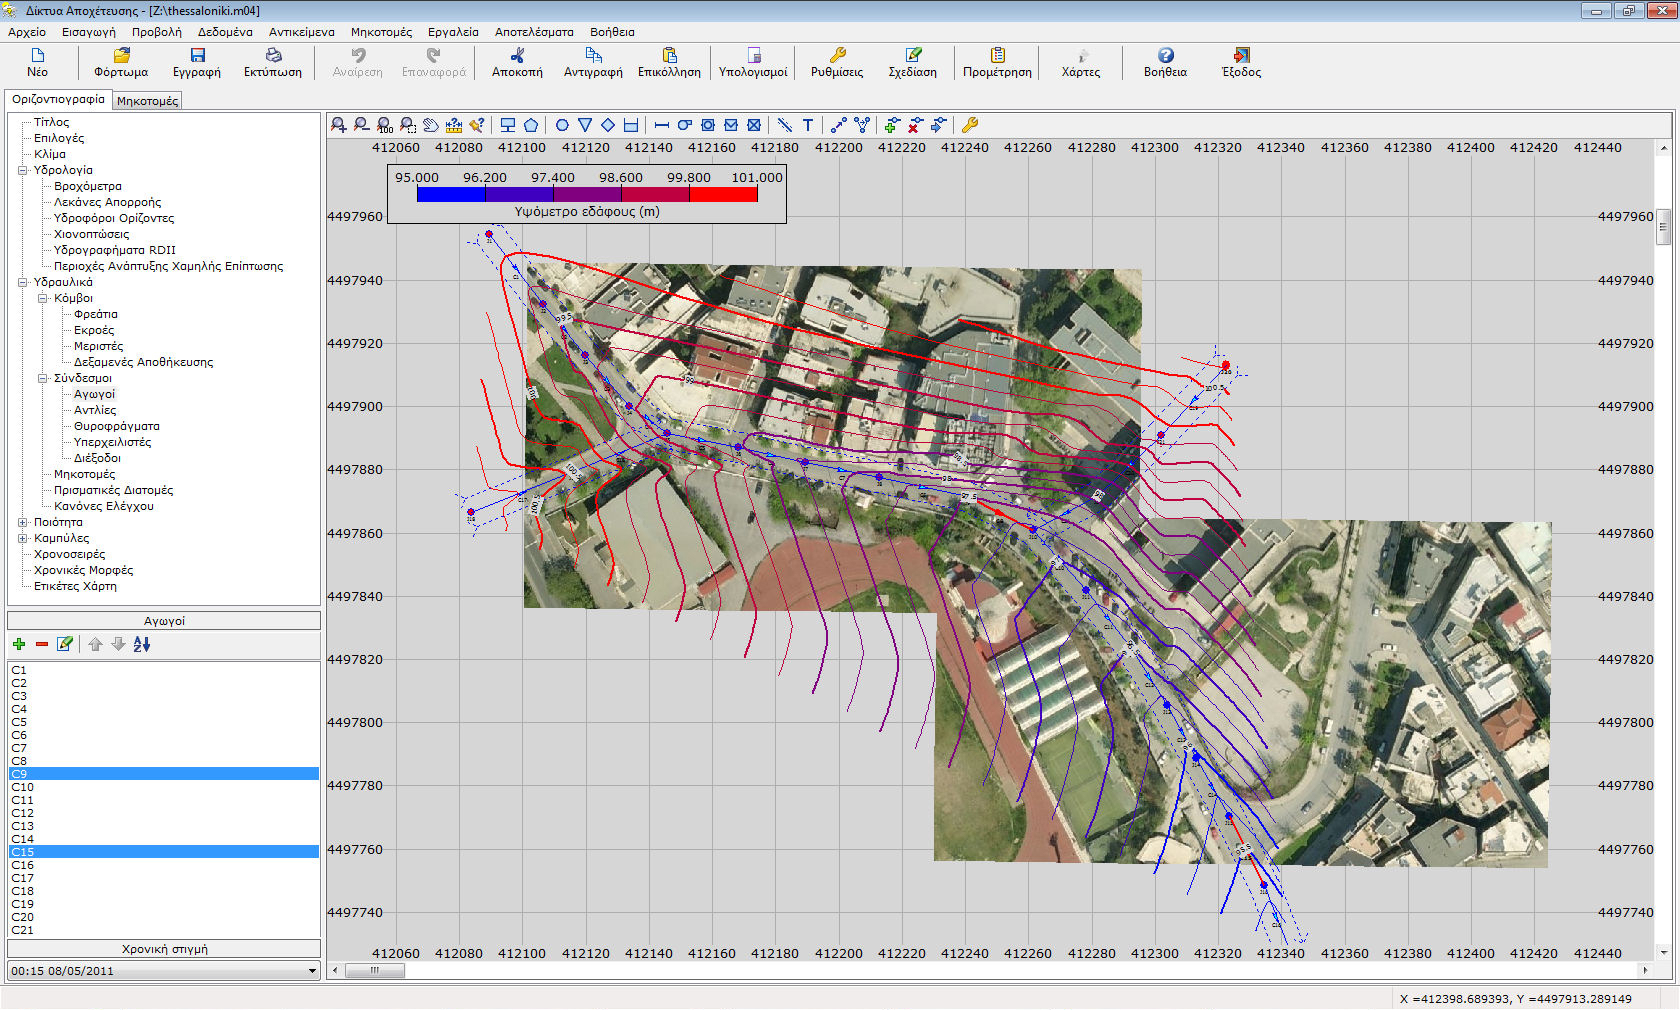Image resolution: width=1680 pixels, height=1010 pixels.
Task: Expand the Ποιότητα tree node
Action: click(23, 522)
